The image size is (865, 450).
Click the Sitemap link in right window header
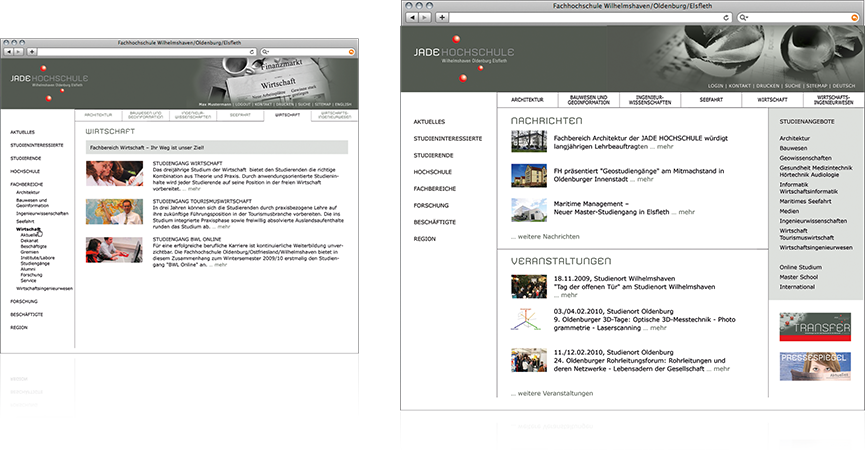(x=819, y=86)
